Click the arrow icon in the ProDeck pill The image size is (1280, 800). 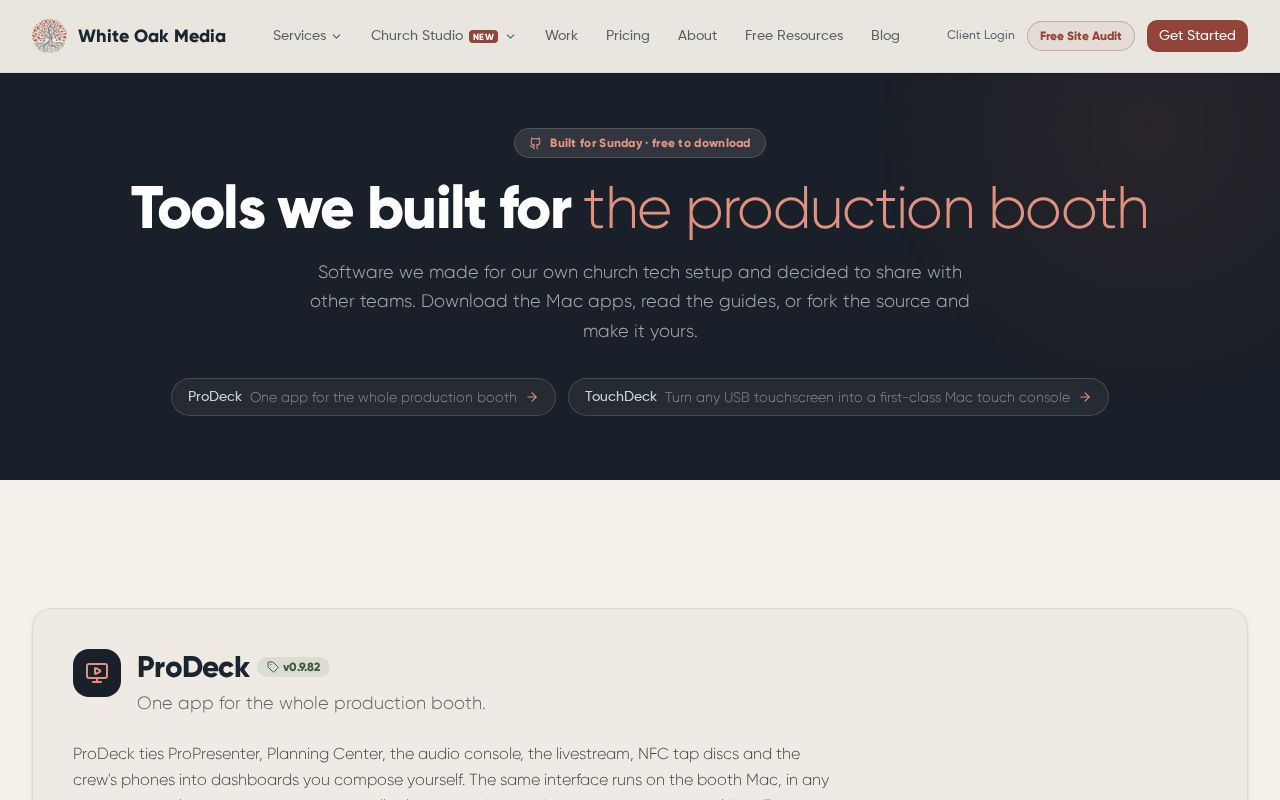pos(532,397)
